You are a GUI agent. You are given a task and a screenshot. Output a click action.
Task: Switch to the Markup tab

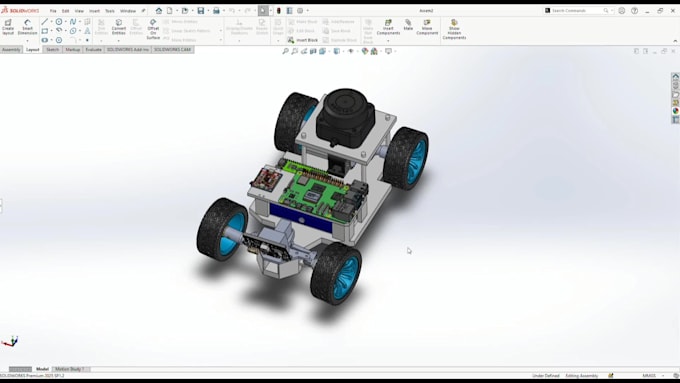click(72, 50)
